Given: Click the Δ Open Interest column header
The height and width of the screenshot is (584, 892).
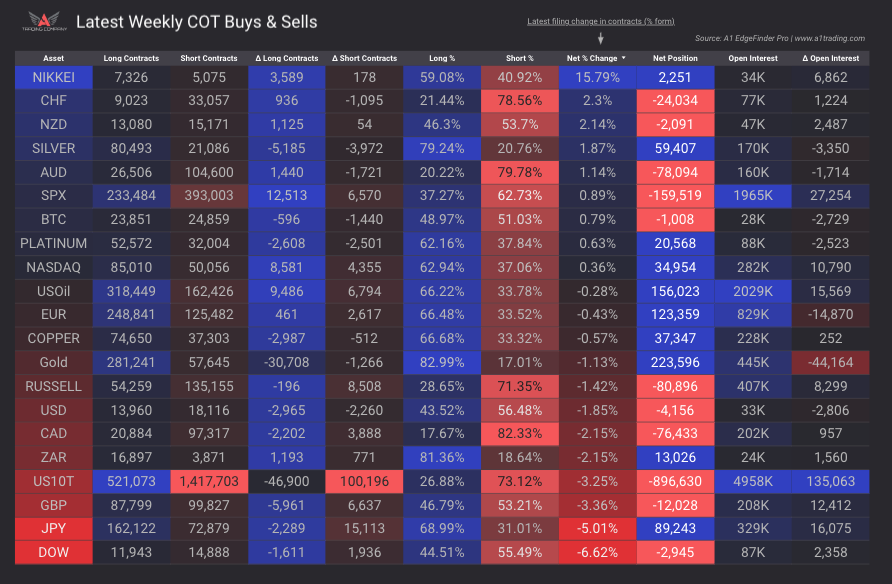Looking at the screenshot, I should tap(831, 58).
